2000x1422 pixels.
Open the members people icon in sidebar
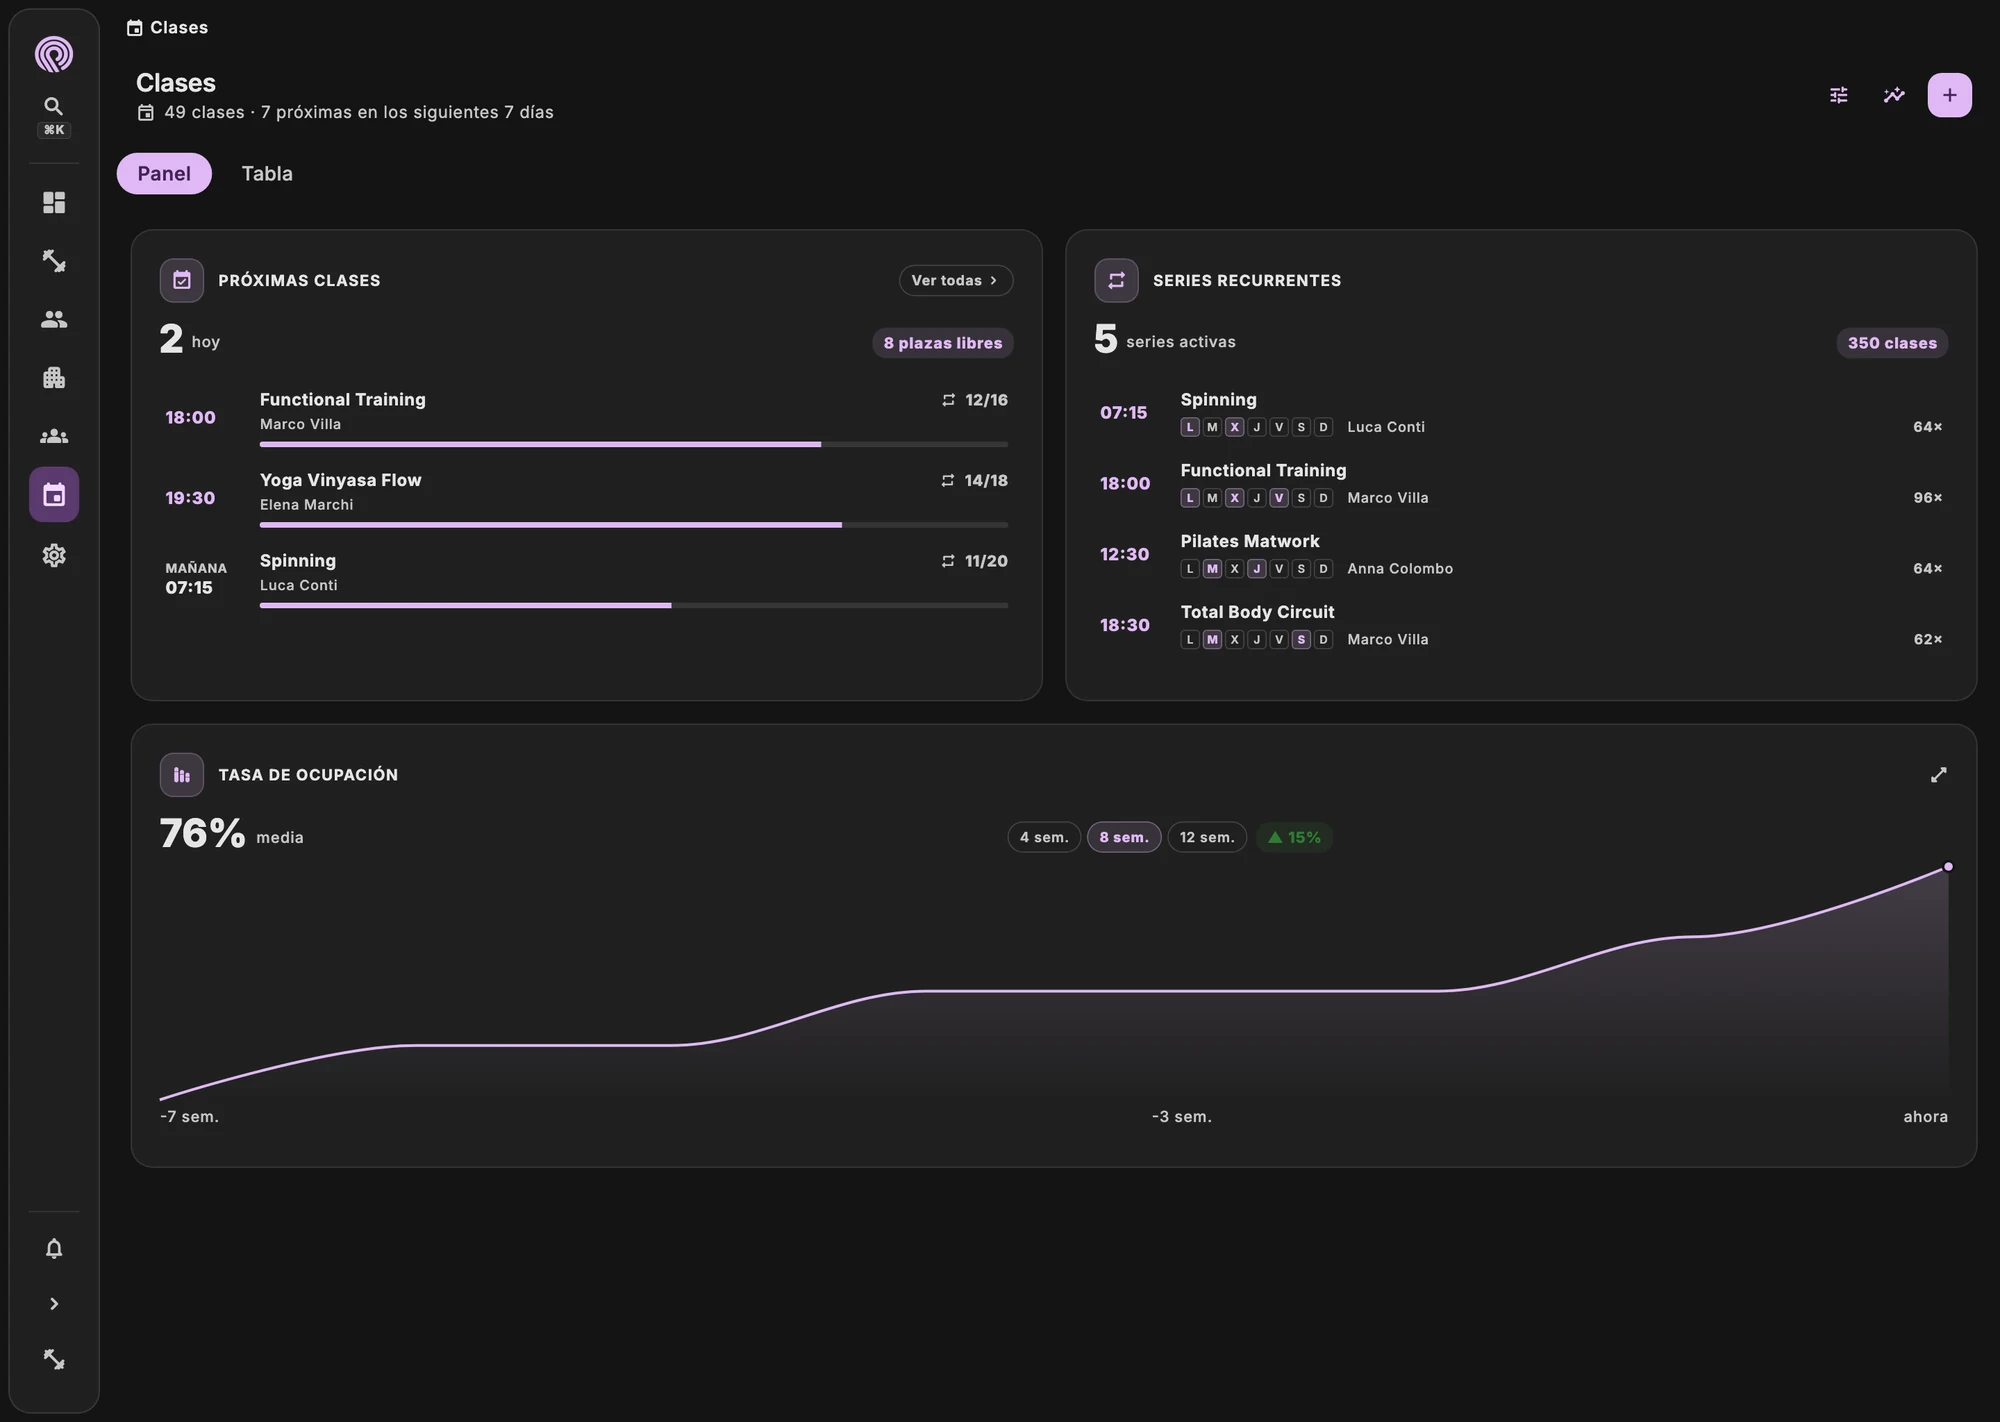tap(54, 319)
